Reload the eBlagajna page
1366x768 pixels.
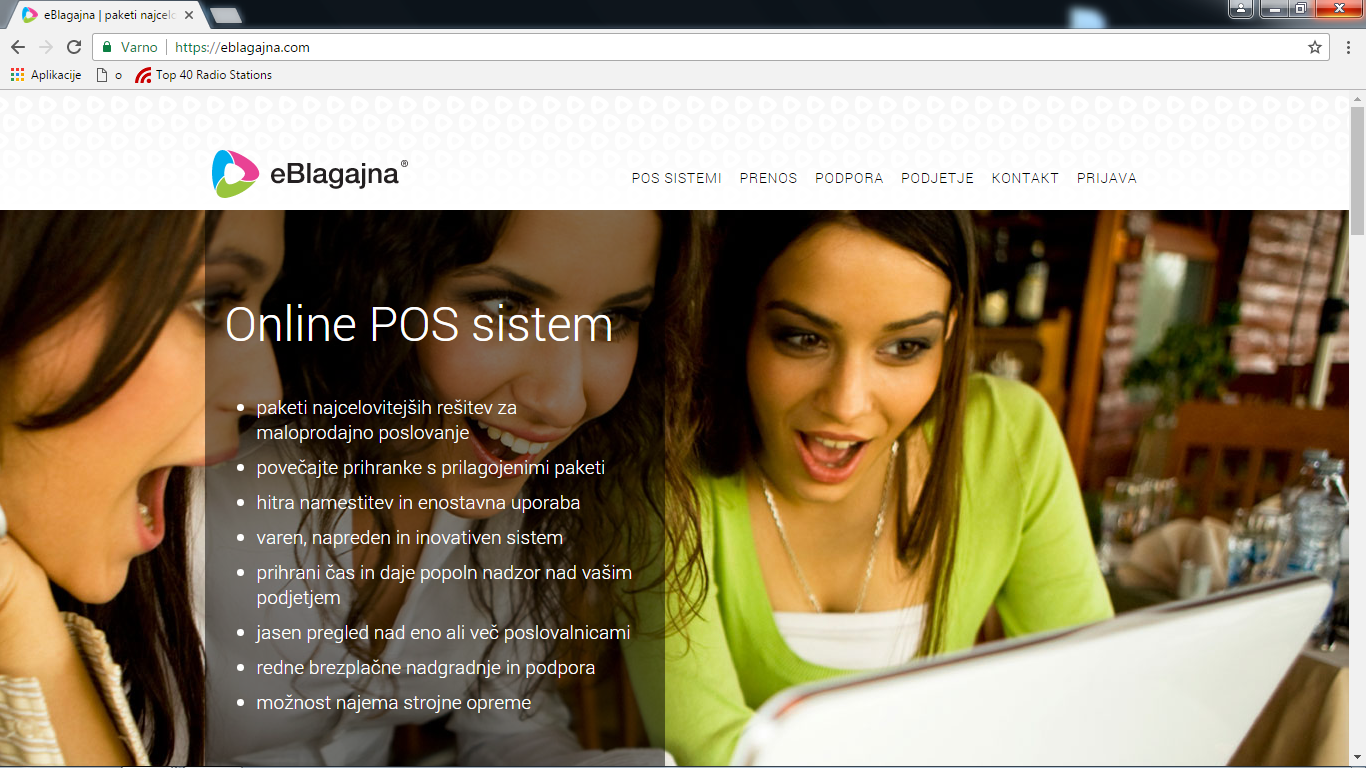click(74, 47)
